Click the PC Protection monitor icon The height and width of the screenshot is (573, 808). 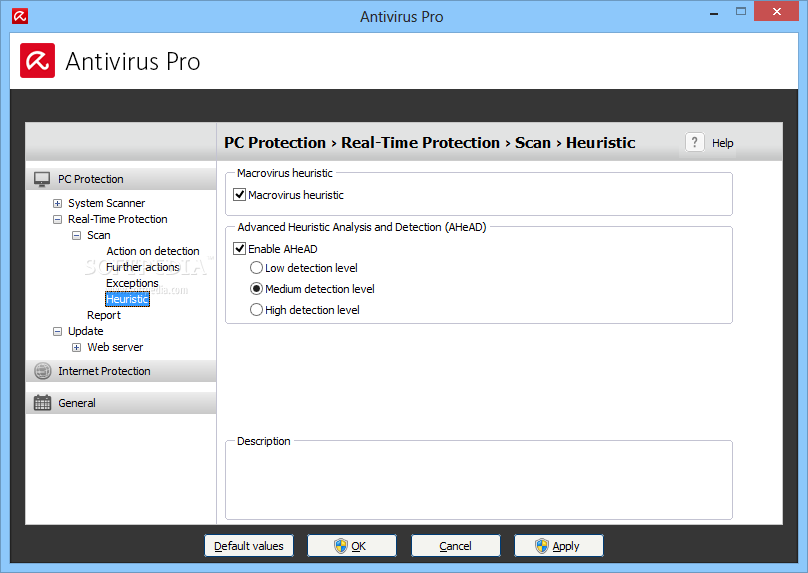42,179
